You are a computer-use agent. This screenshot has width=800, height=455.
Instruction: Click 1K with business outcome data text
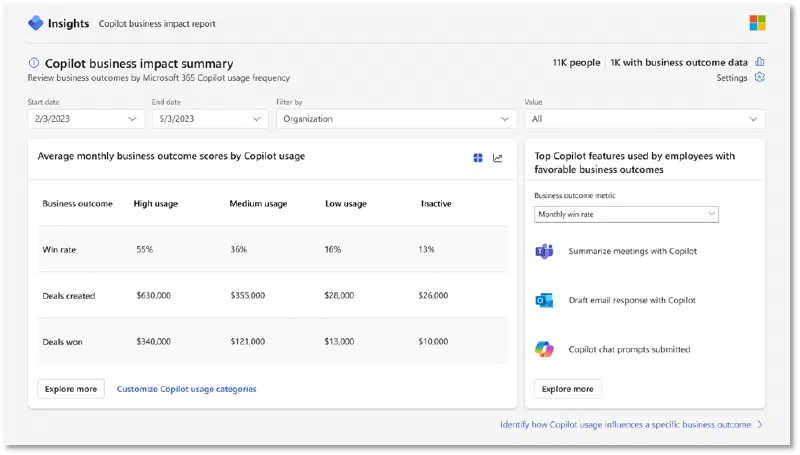679,62
